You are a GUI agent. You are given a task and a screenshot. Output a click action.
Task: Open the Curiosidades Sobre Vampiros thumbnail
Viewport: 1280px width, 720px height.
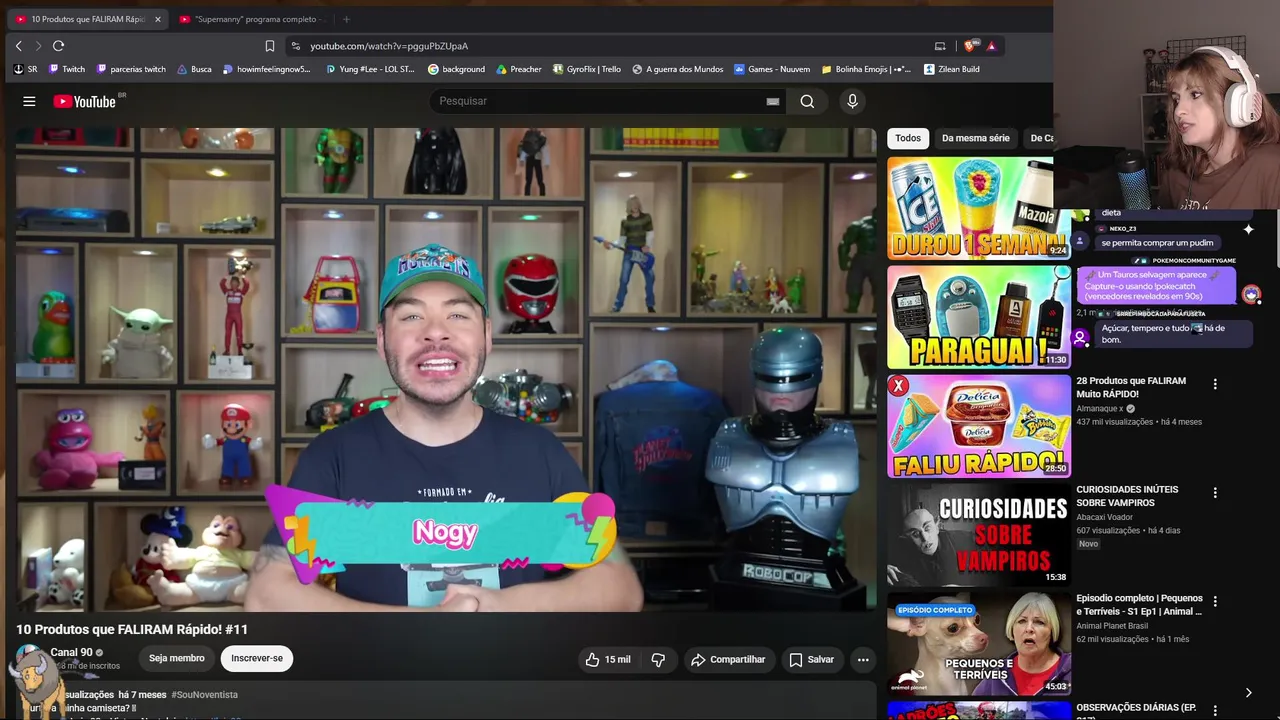(978, 534)
